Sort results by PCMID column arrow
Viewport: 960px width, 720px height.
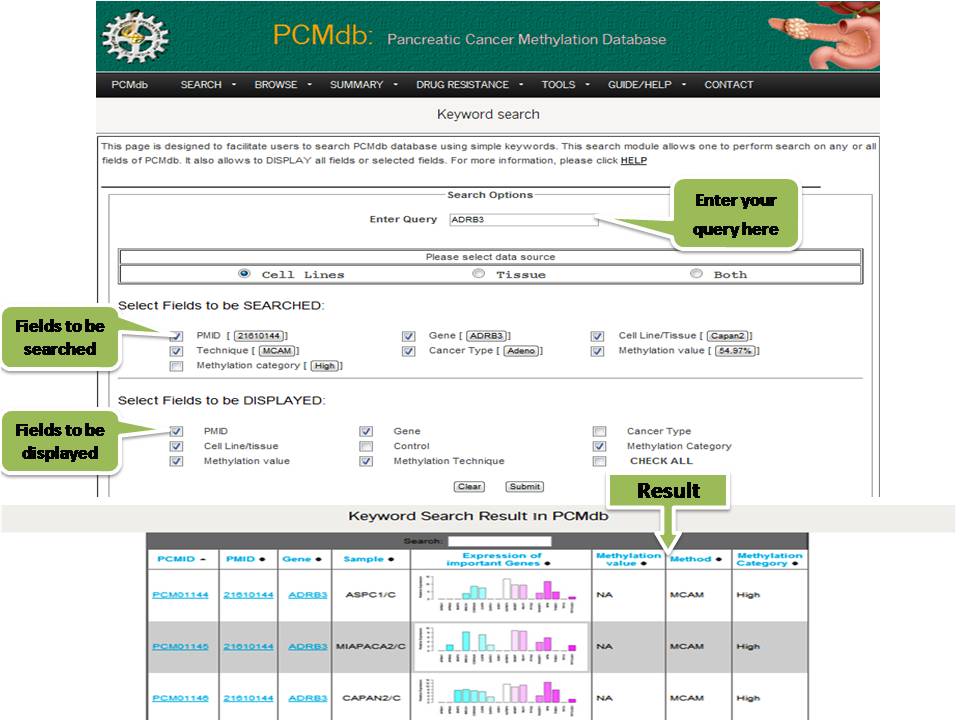[x=203, y=559]
